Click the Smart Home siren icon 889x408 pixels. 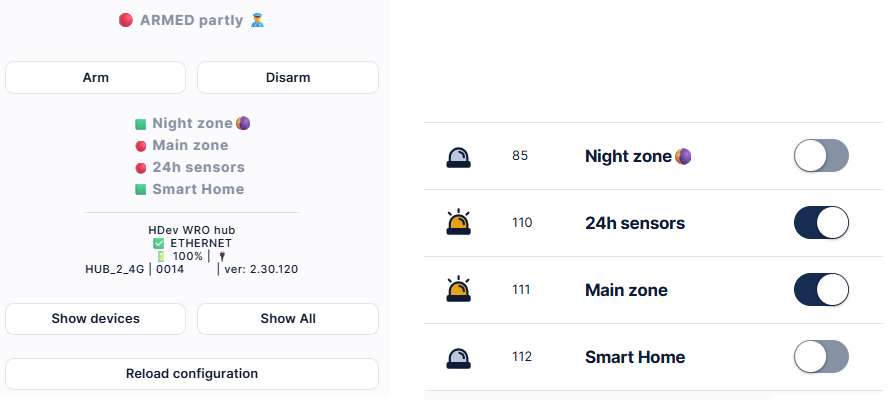pyautogui.click(x=458, y=358)
